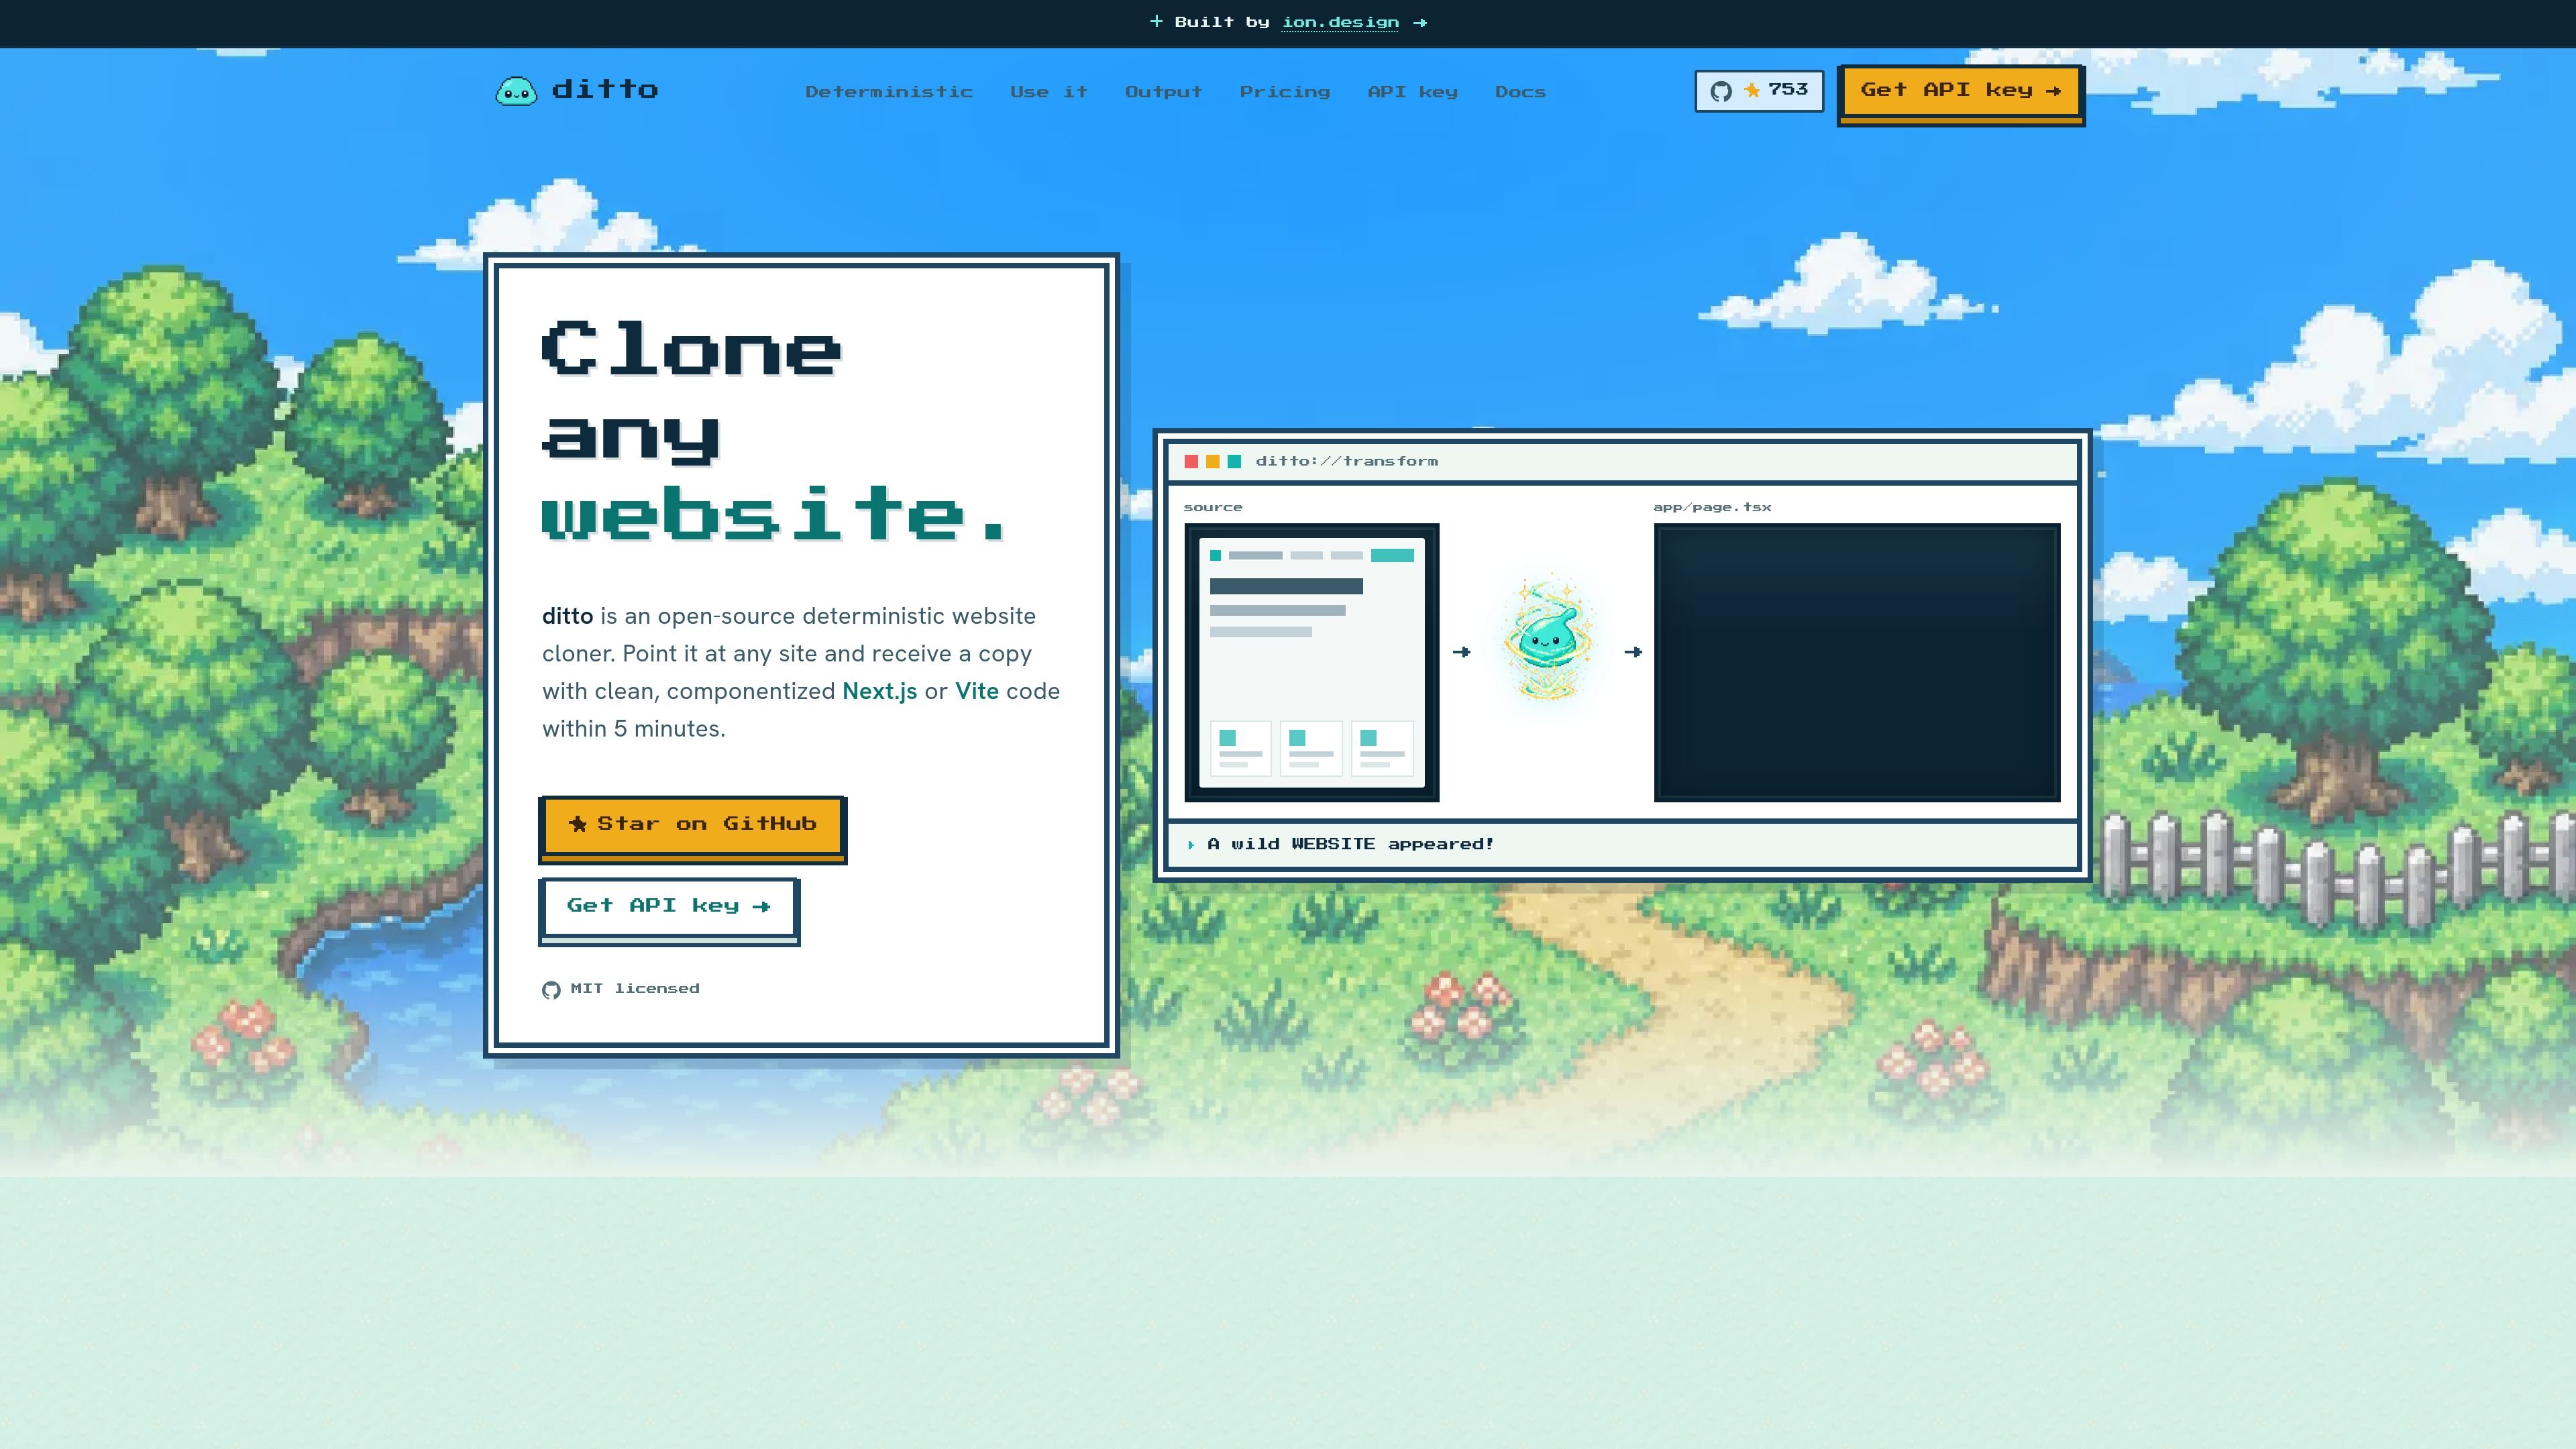Follow the ion.design link in top banner
Screen dimensions: 2576x1449
pos(1340,22)
